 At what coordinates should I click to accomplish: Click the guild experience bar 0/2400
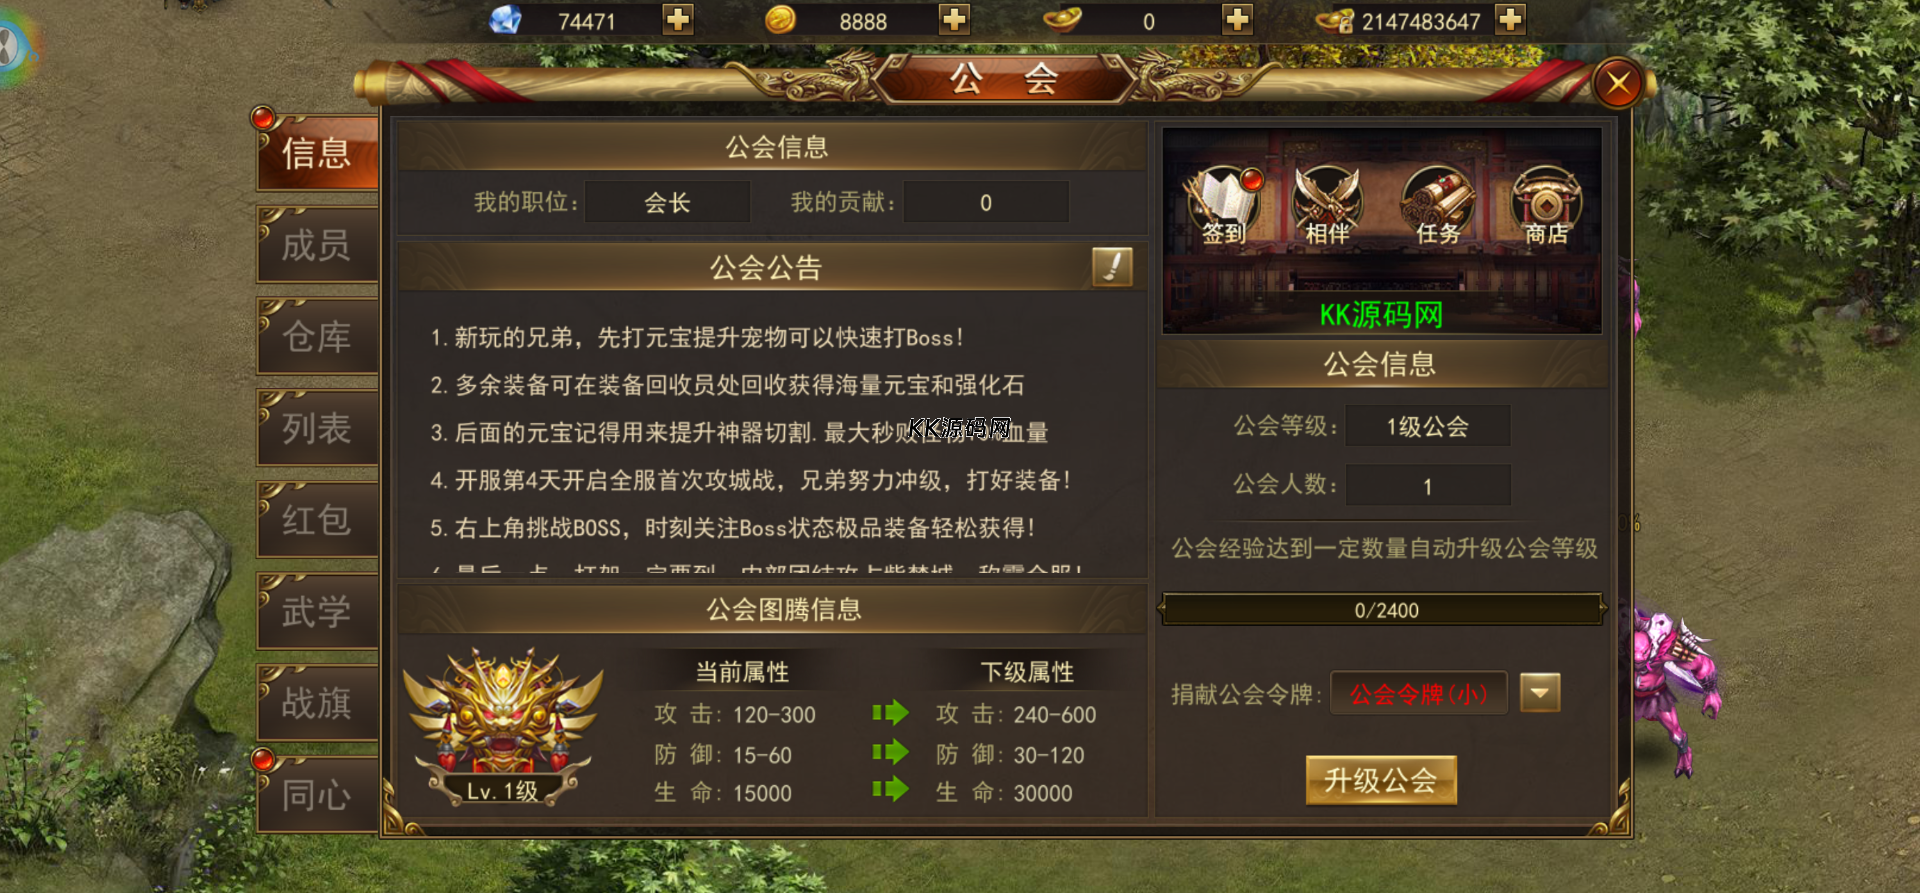point(1383,609)
